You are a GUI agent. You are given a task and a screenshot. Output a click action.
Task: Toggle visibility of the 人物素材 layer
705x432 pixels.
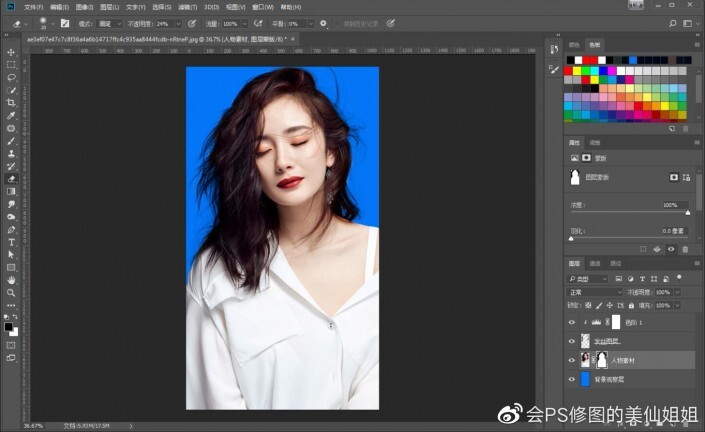pyautogui.click(x=572, y=360)
